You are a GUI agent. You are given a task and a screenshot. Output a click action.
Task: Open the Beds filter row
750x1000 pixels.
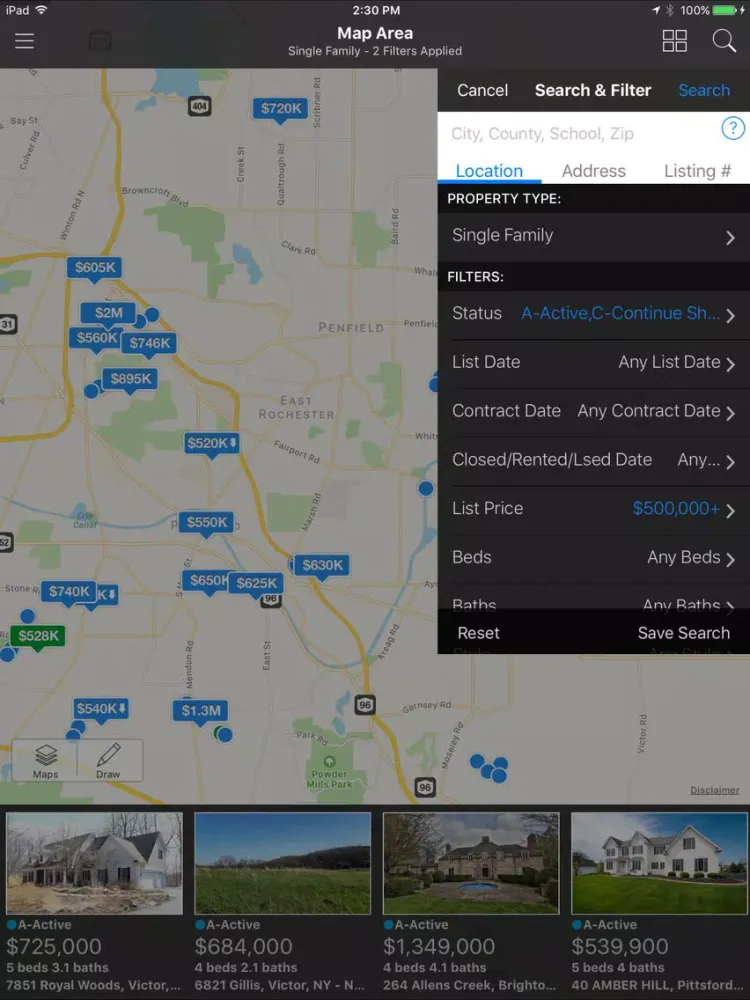[x=593, y=558]
